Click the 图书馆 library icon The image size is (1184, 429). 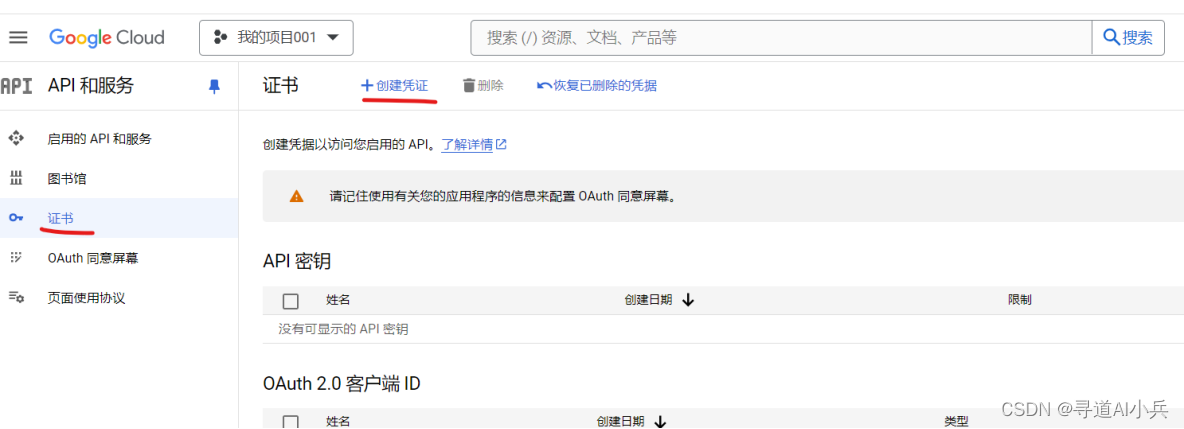[x=16, y=179]
